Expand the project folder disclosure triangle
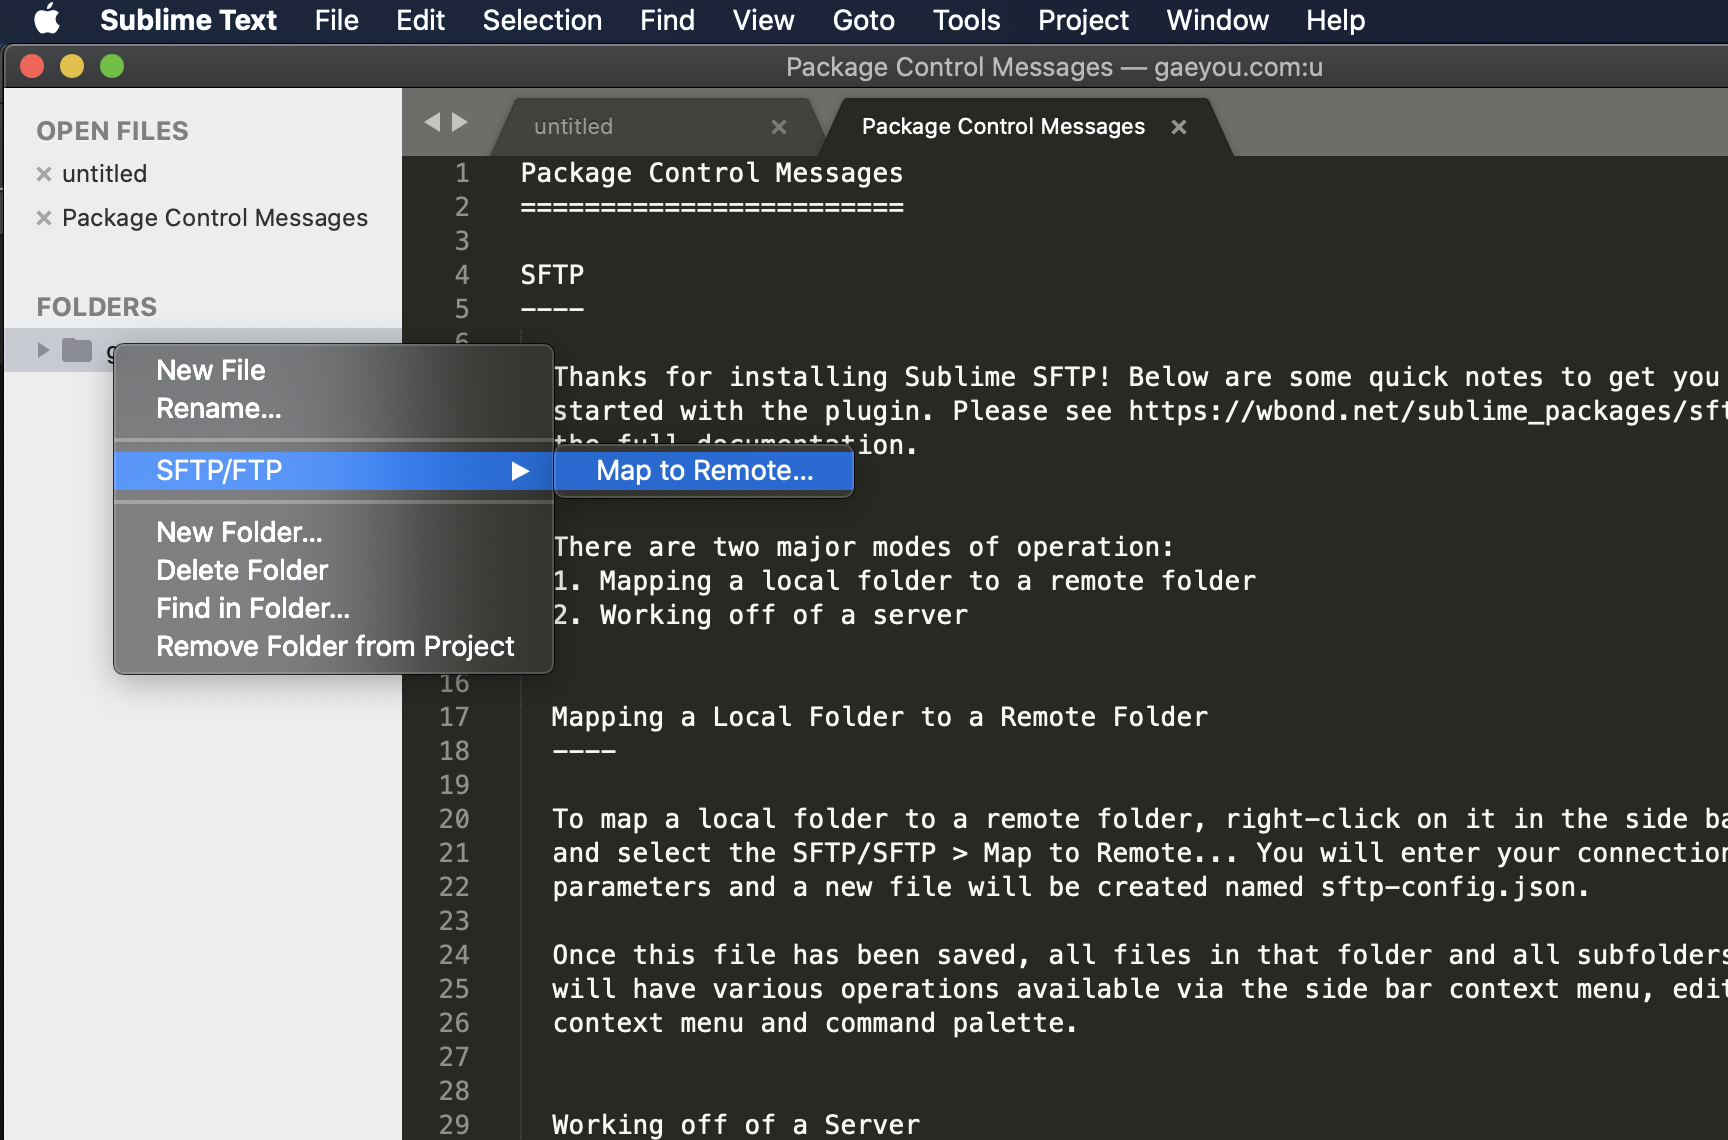Image resolution: width=1728 pixels, height=1140 pixels. point(43,350)
